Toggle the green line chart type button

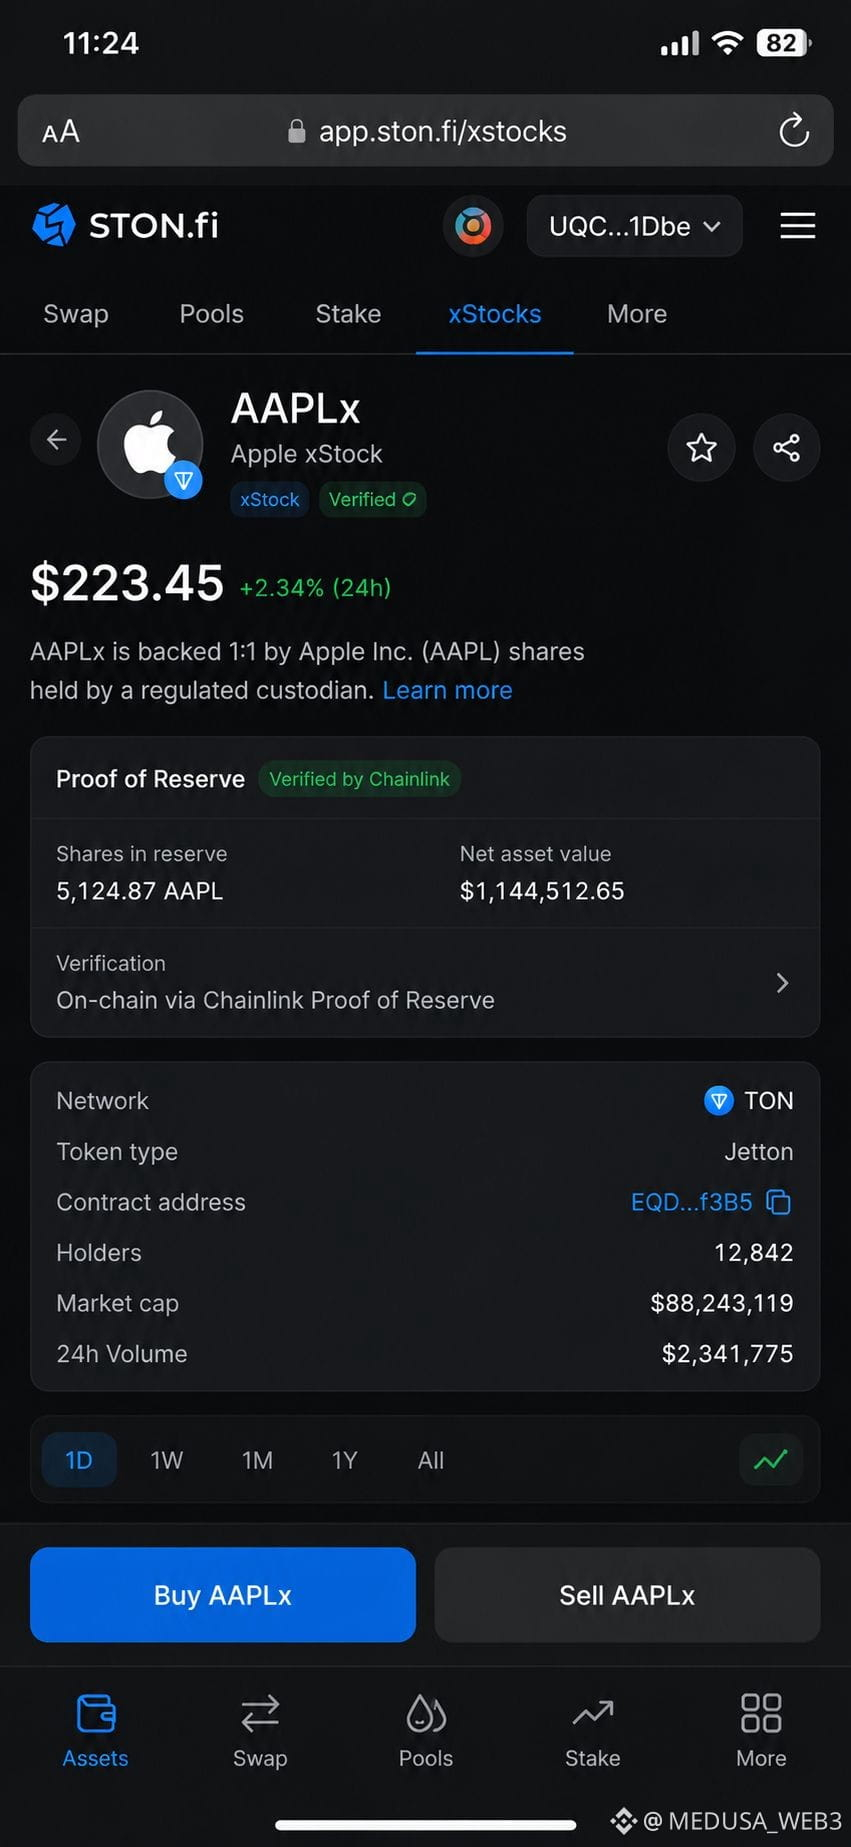point(770,1460)
